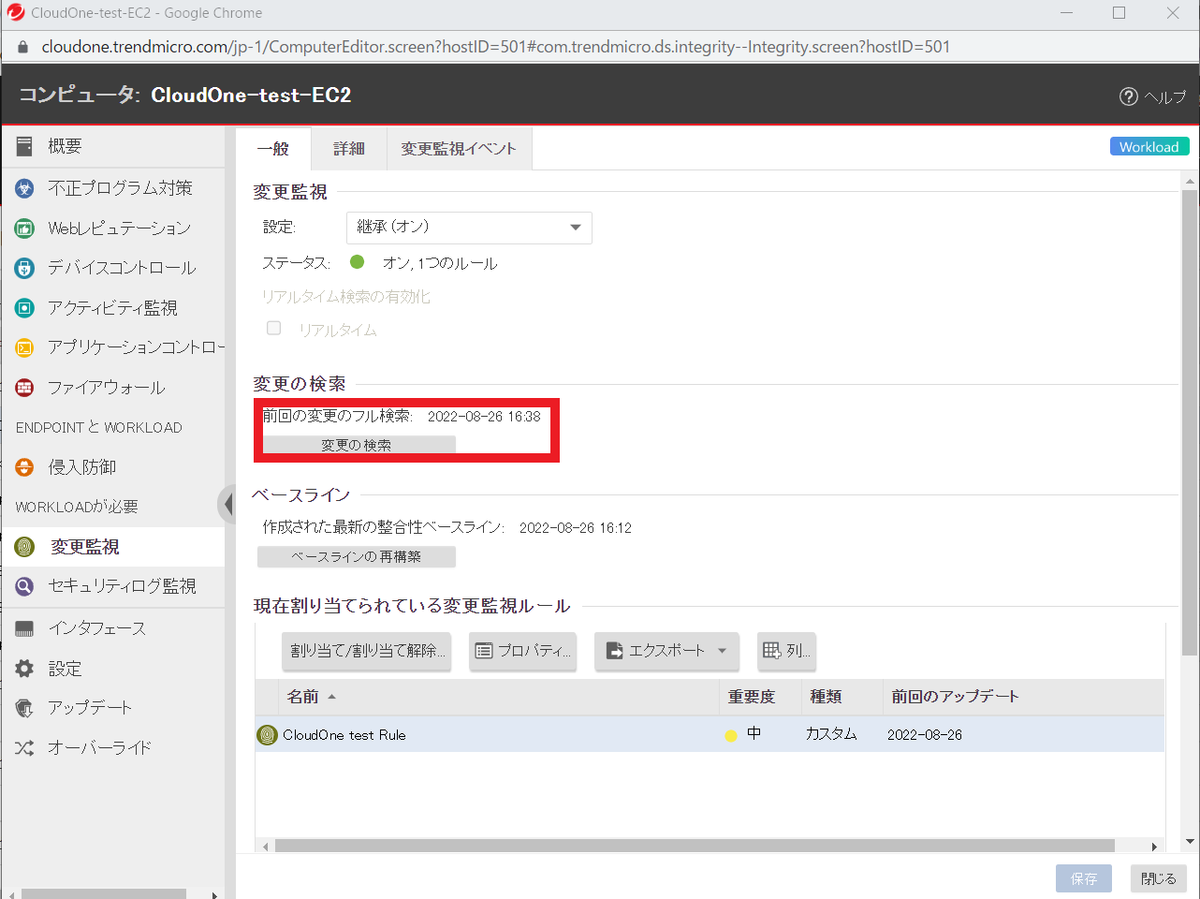Click the オーバーライド shuffle icon
This screenshot has height=899, width=1200.
(25, 747)
